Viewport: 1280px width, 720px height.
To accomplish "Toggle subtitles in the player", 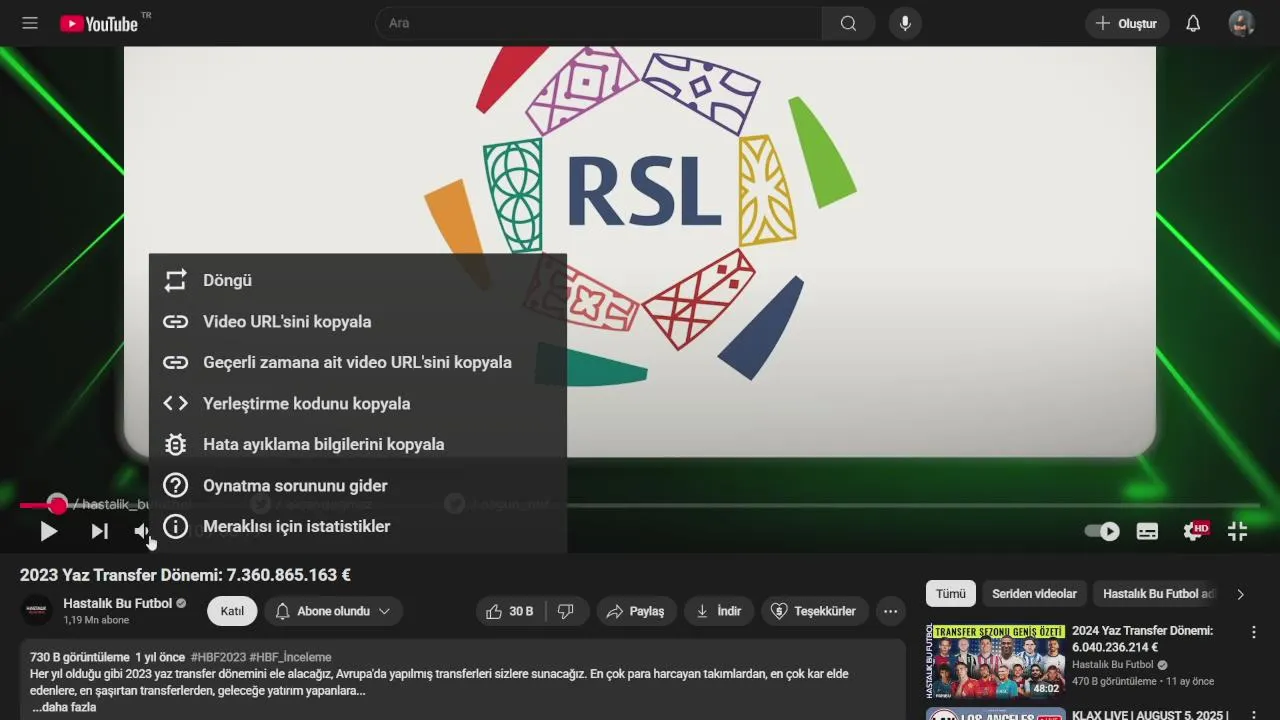I will tap(1147, 532).
